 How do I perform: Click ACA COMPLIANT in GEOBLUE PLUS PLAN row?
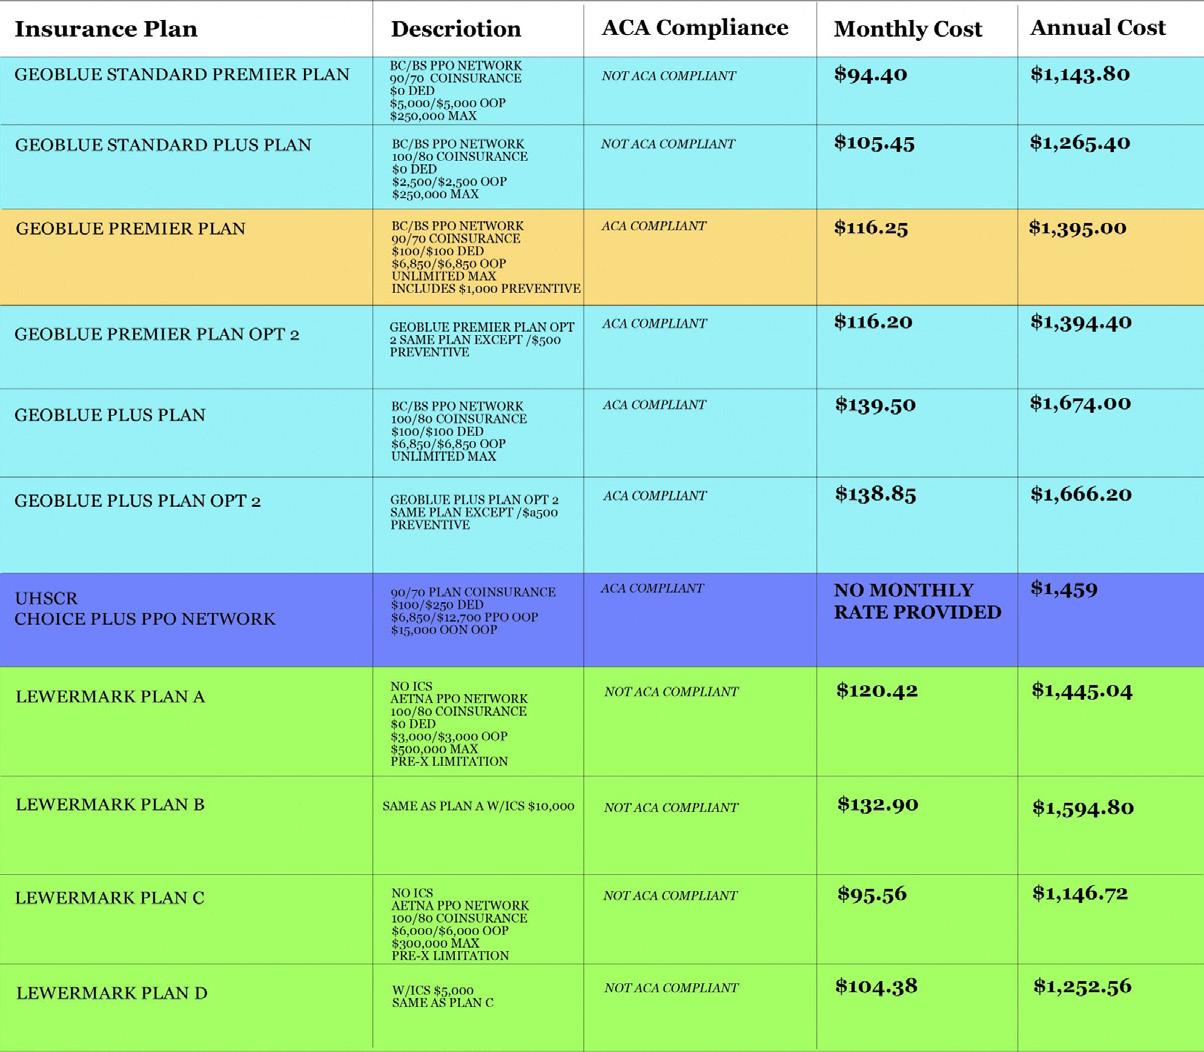(655, 405)
